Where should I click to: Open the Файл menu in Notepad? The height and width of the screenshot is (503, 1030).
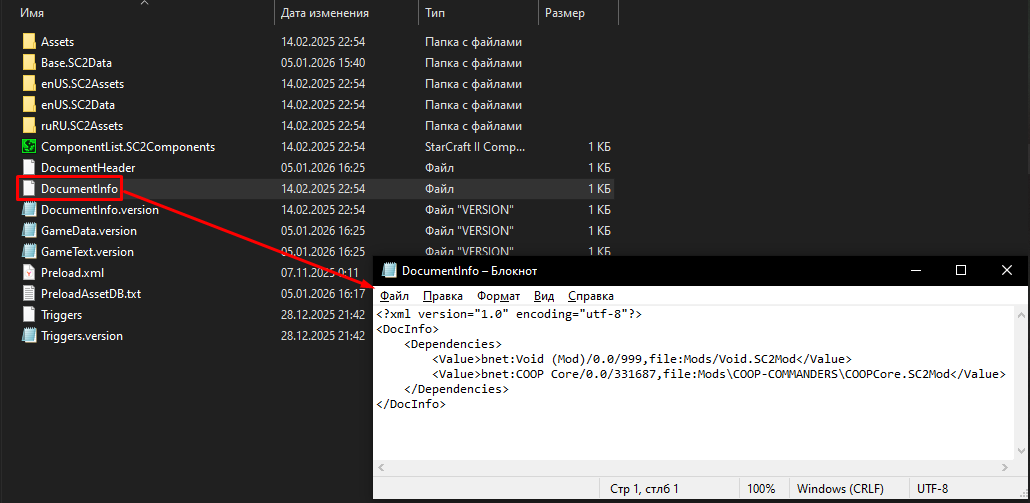click(394, 296)
